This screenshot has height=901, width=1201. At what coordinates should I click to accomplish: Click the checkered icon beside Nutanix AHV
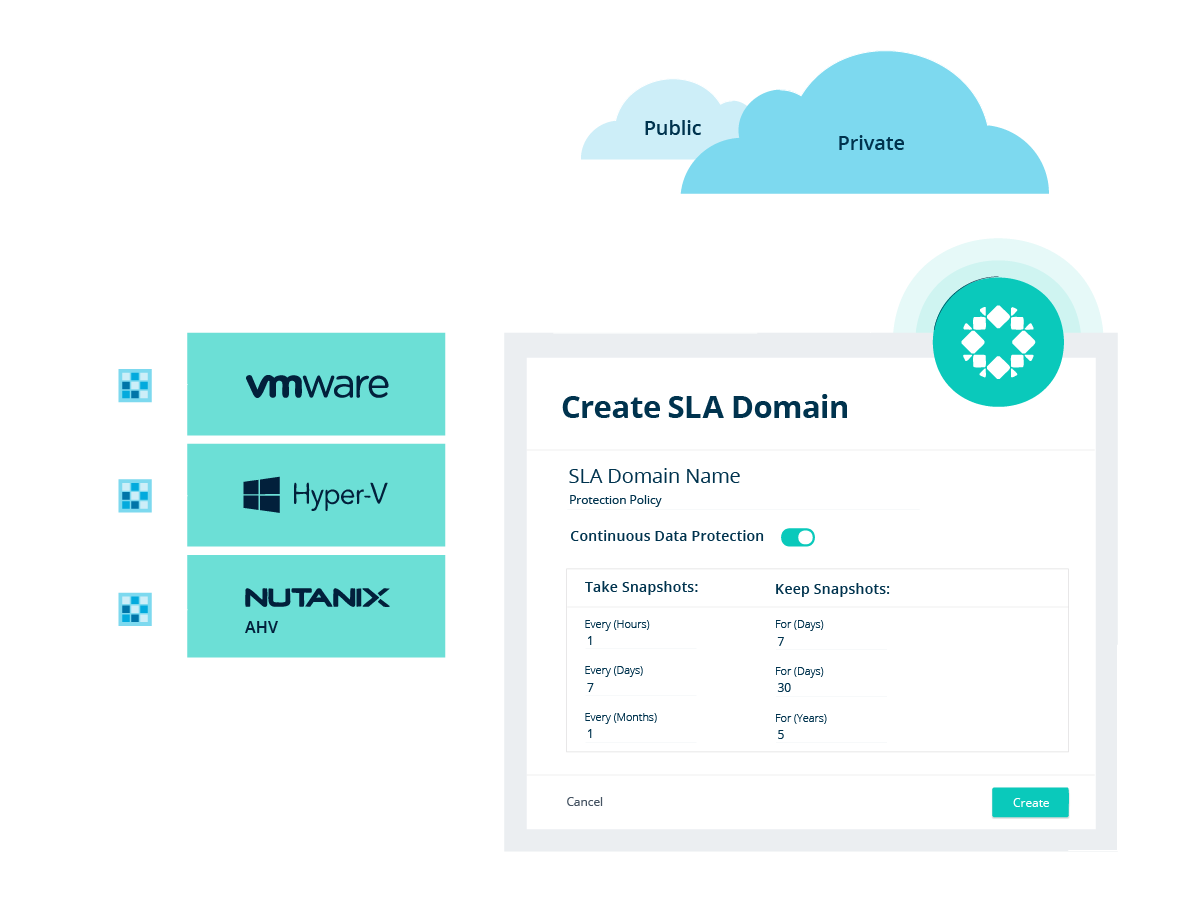[x=135, y=609]
